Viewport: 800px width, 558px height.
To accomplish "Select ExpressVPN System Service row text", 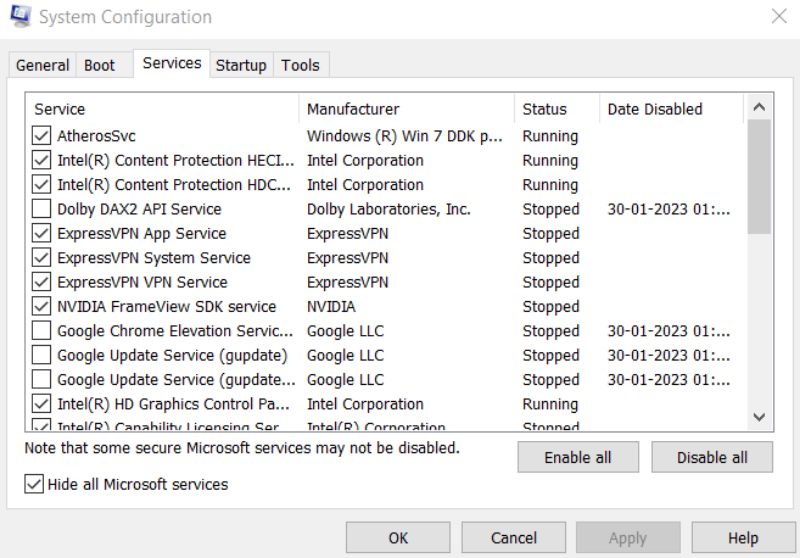I will coord(154,258).
